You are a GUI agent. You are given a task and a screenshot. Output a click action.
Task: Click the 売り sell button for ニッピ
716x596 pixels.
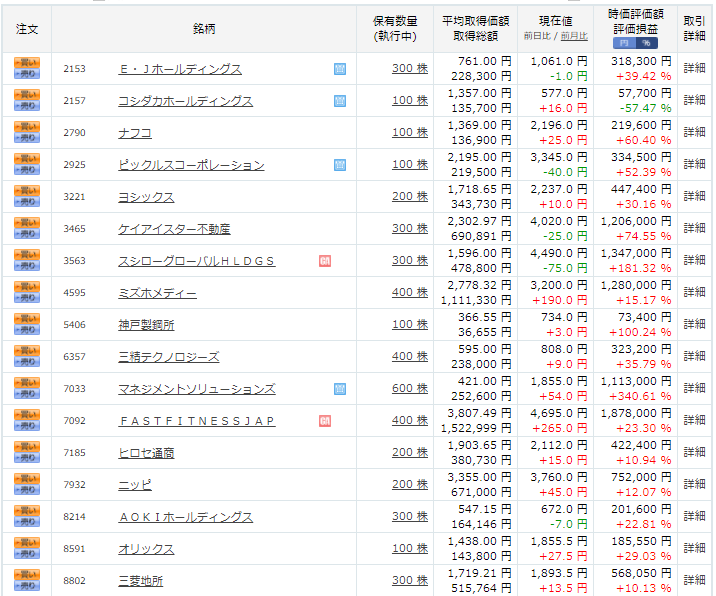coord(27,489)
